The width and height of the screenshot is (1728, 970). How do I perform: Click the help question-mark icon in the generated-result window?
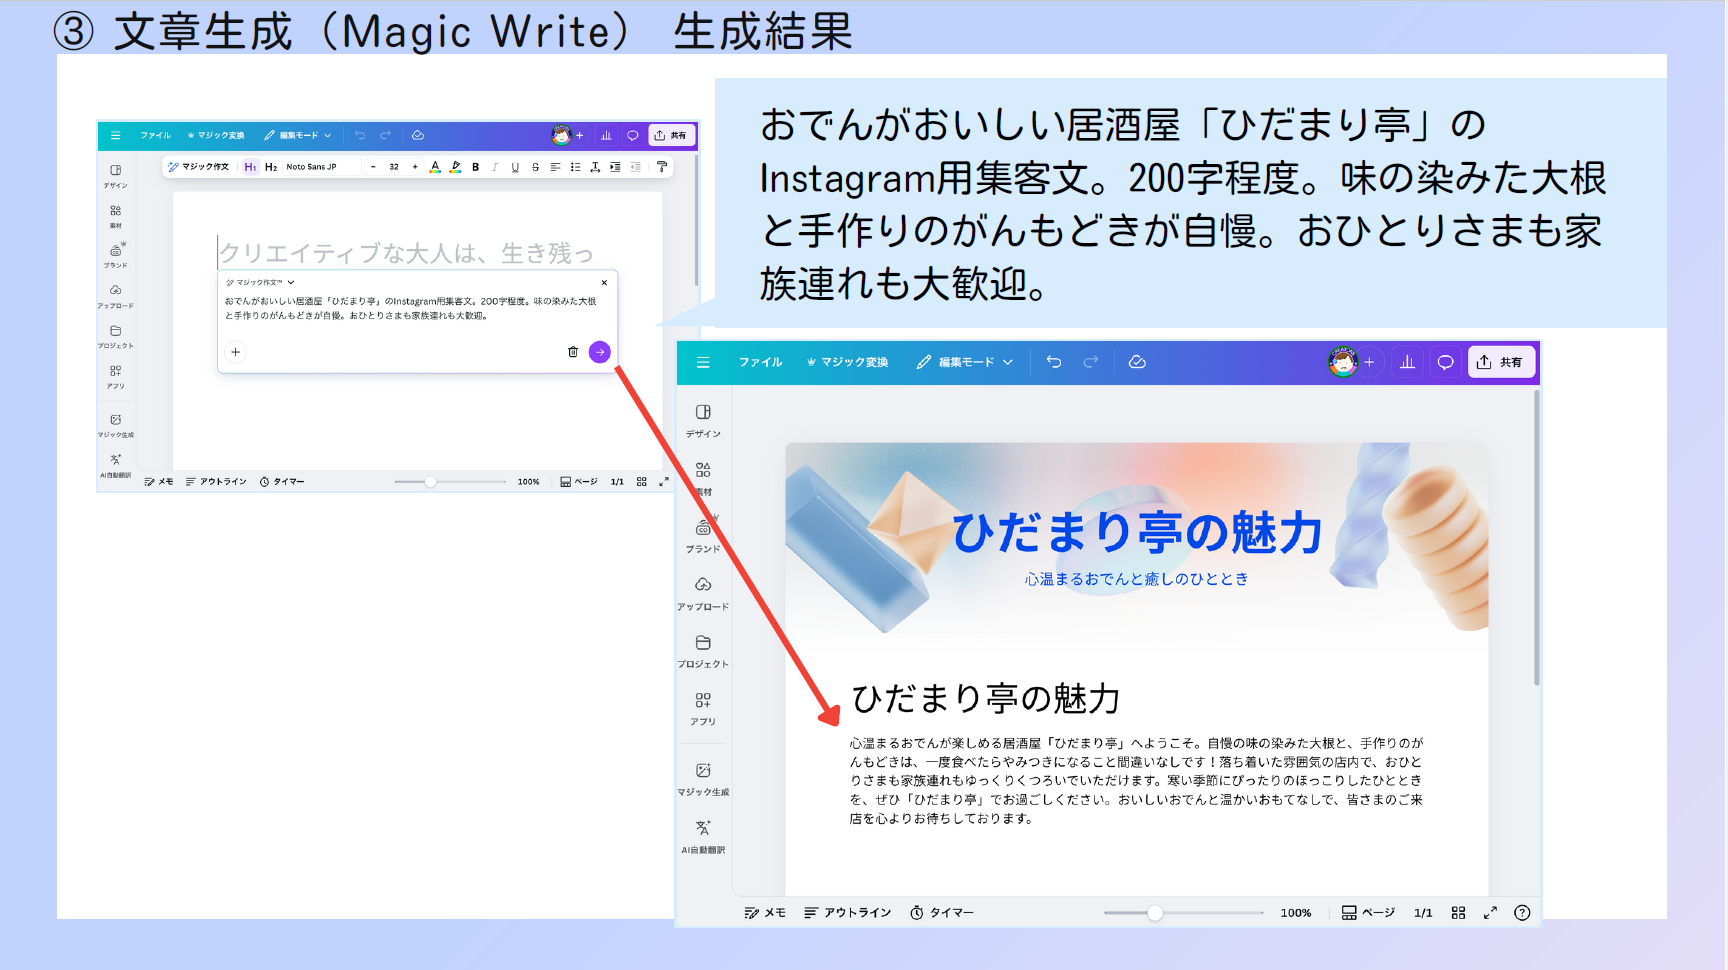pos(1522,913)
